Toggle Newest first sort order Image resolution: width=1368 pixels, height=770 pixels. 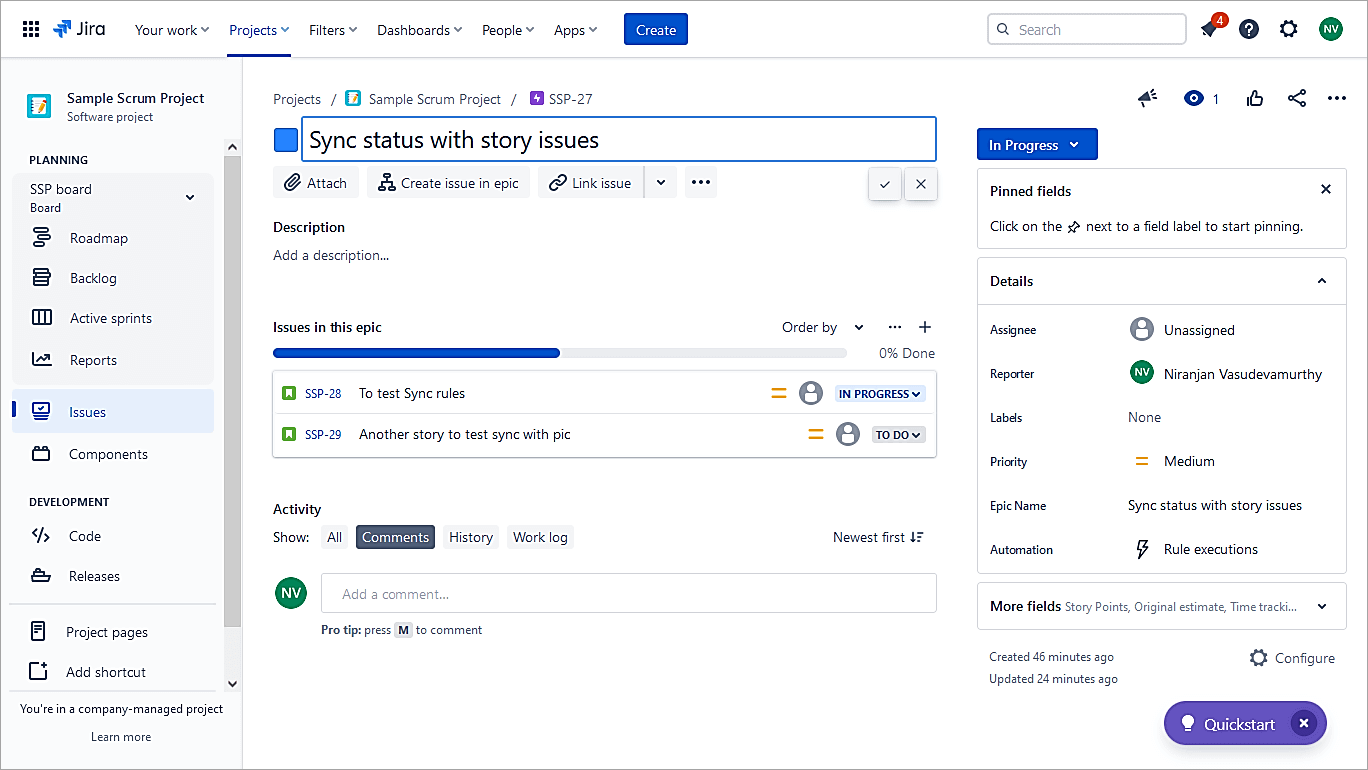coord(878,537)
